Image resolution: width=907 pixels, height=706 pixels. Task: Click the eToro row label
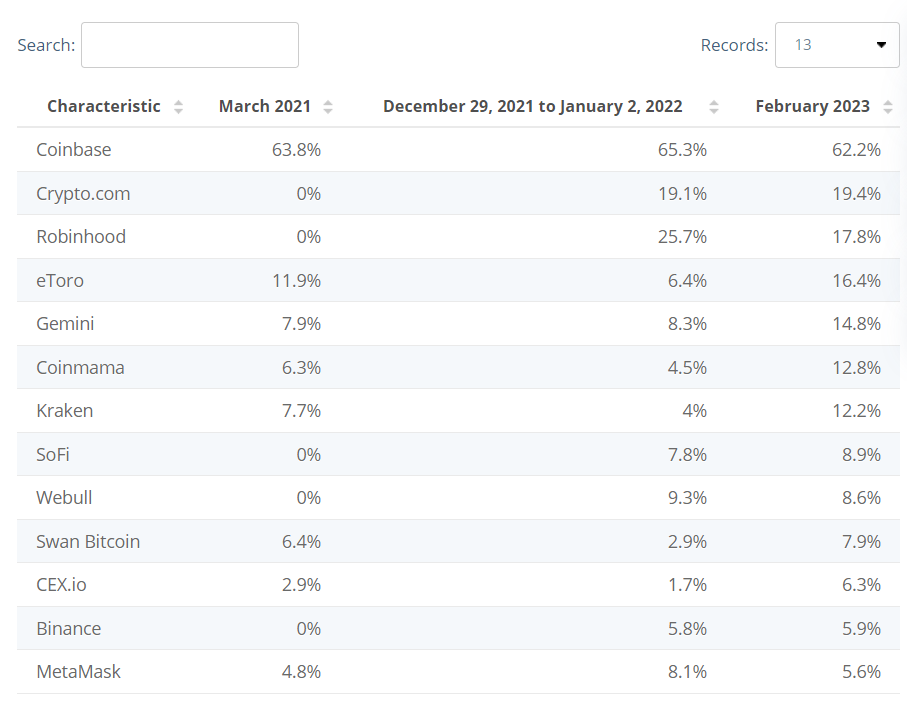point(60,281)
